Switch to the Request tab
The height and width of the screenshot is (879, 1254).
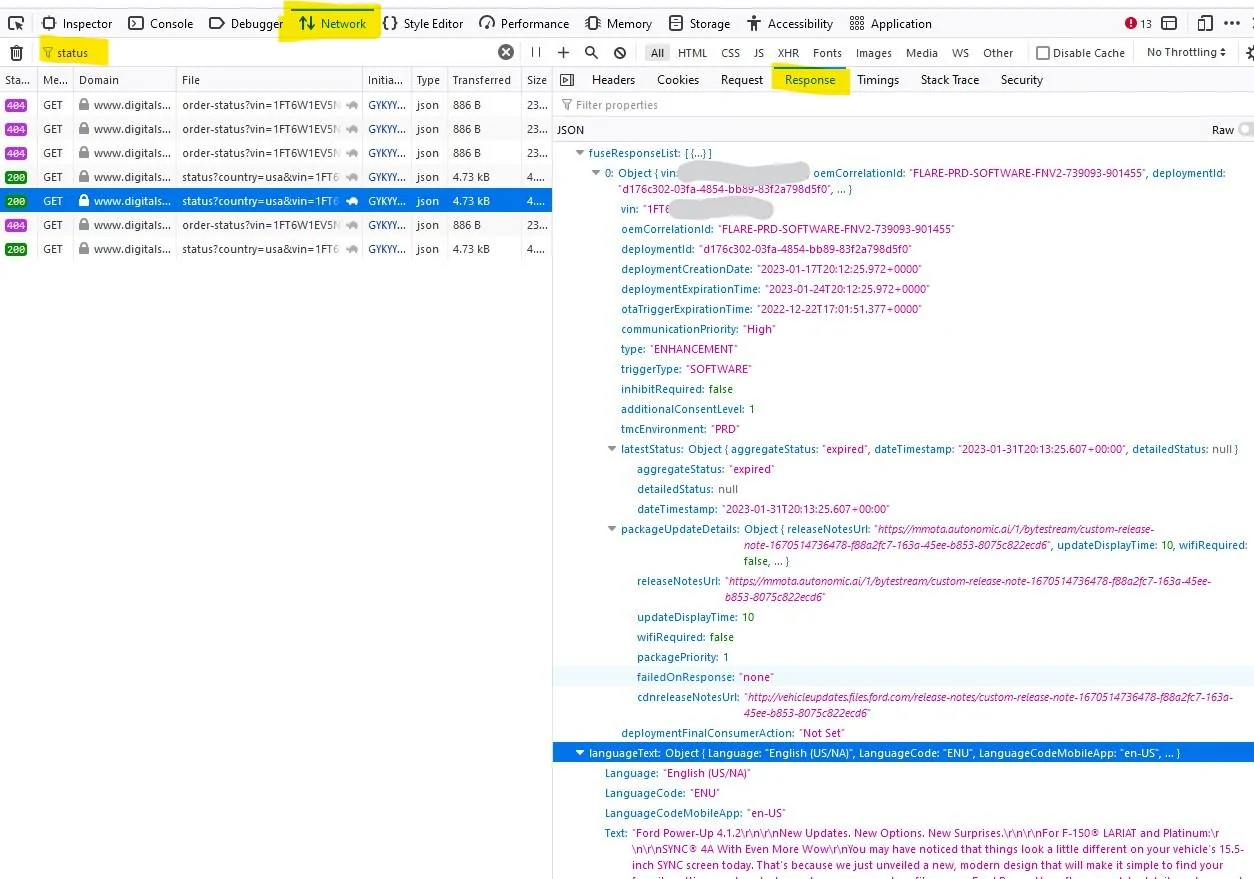point(741,80)
